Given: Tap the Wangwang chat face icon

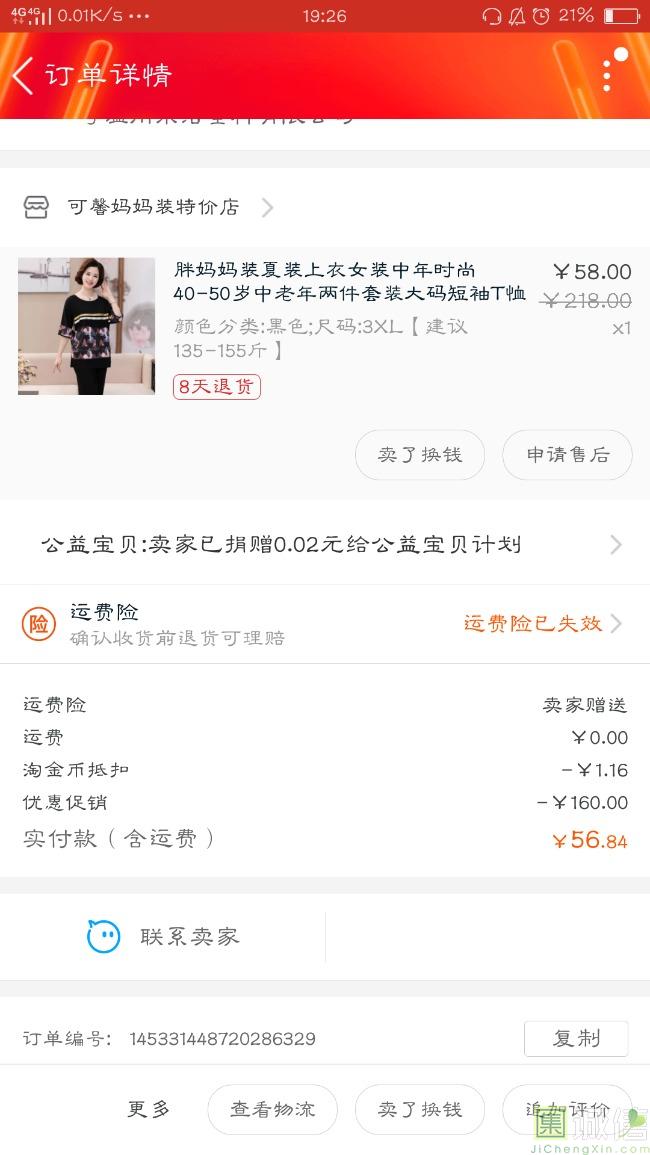Looking at the screenshot, I should pos(103,937).
